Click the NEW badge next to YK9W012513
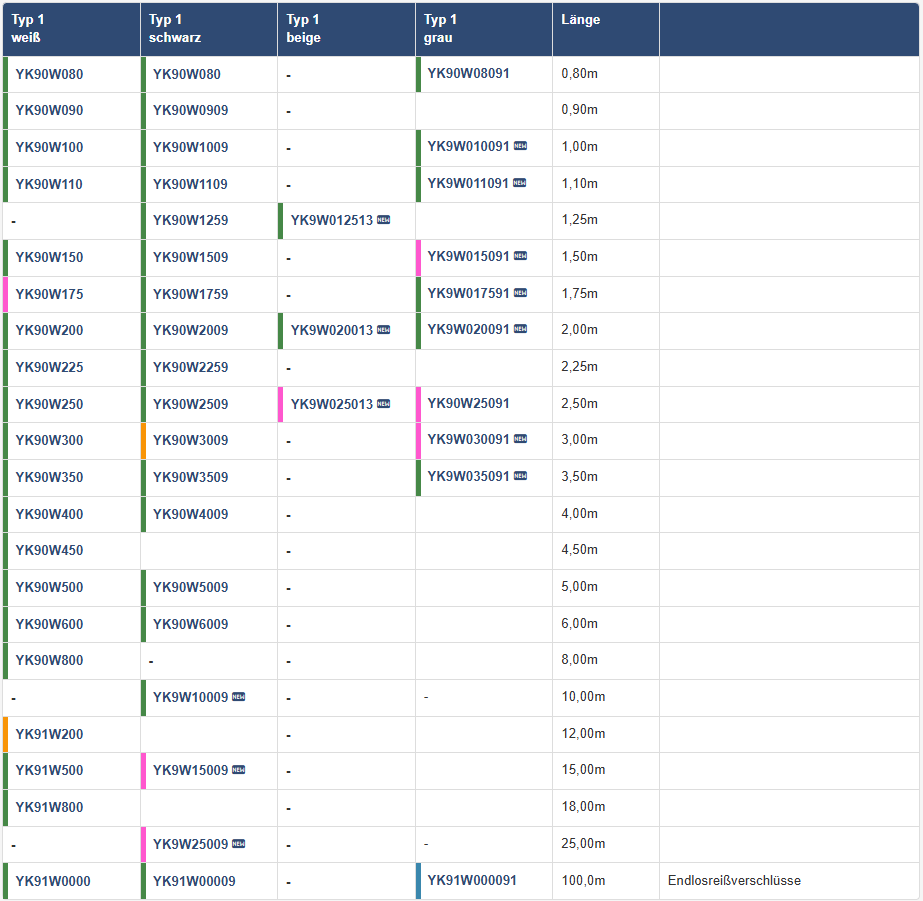 [x=383, y=220]
